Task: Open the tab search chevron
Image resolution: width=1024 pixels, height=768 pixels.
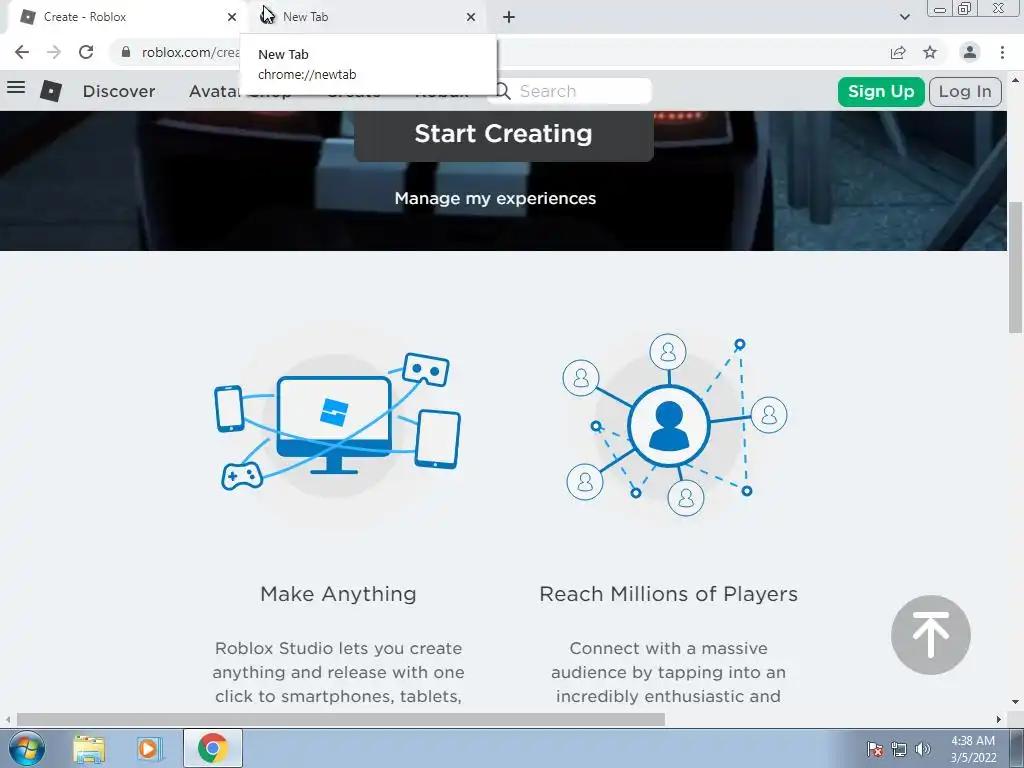Action: 904,17
